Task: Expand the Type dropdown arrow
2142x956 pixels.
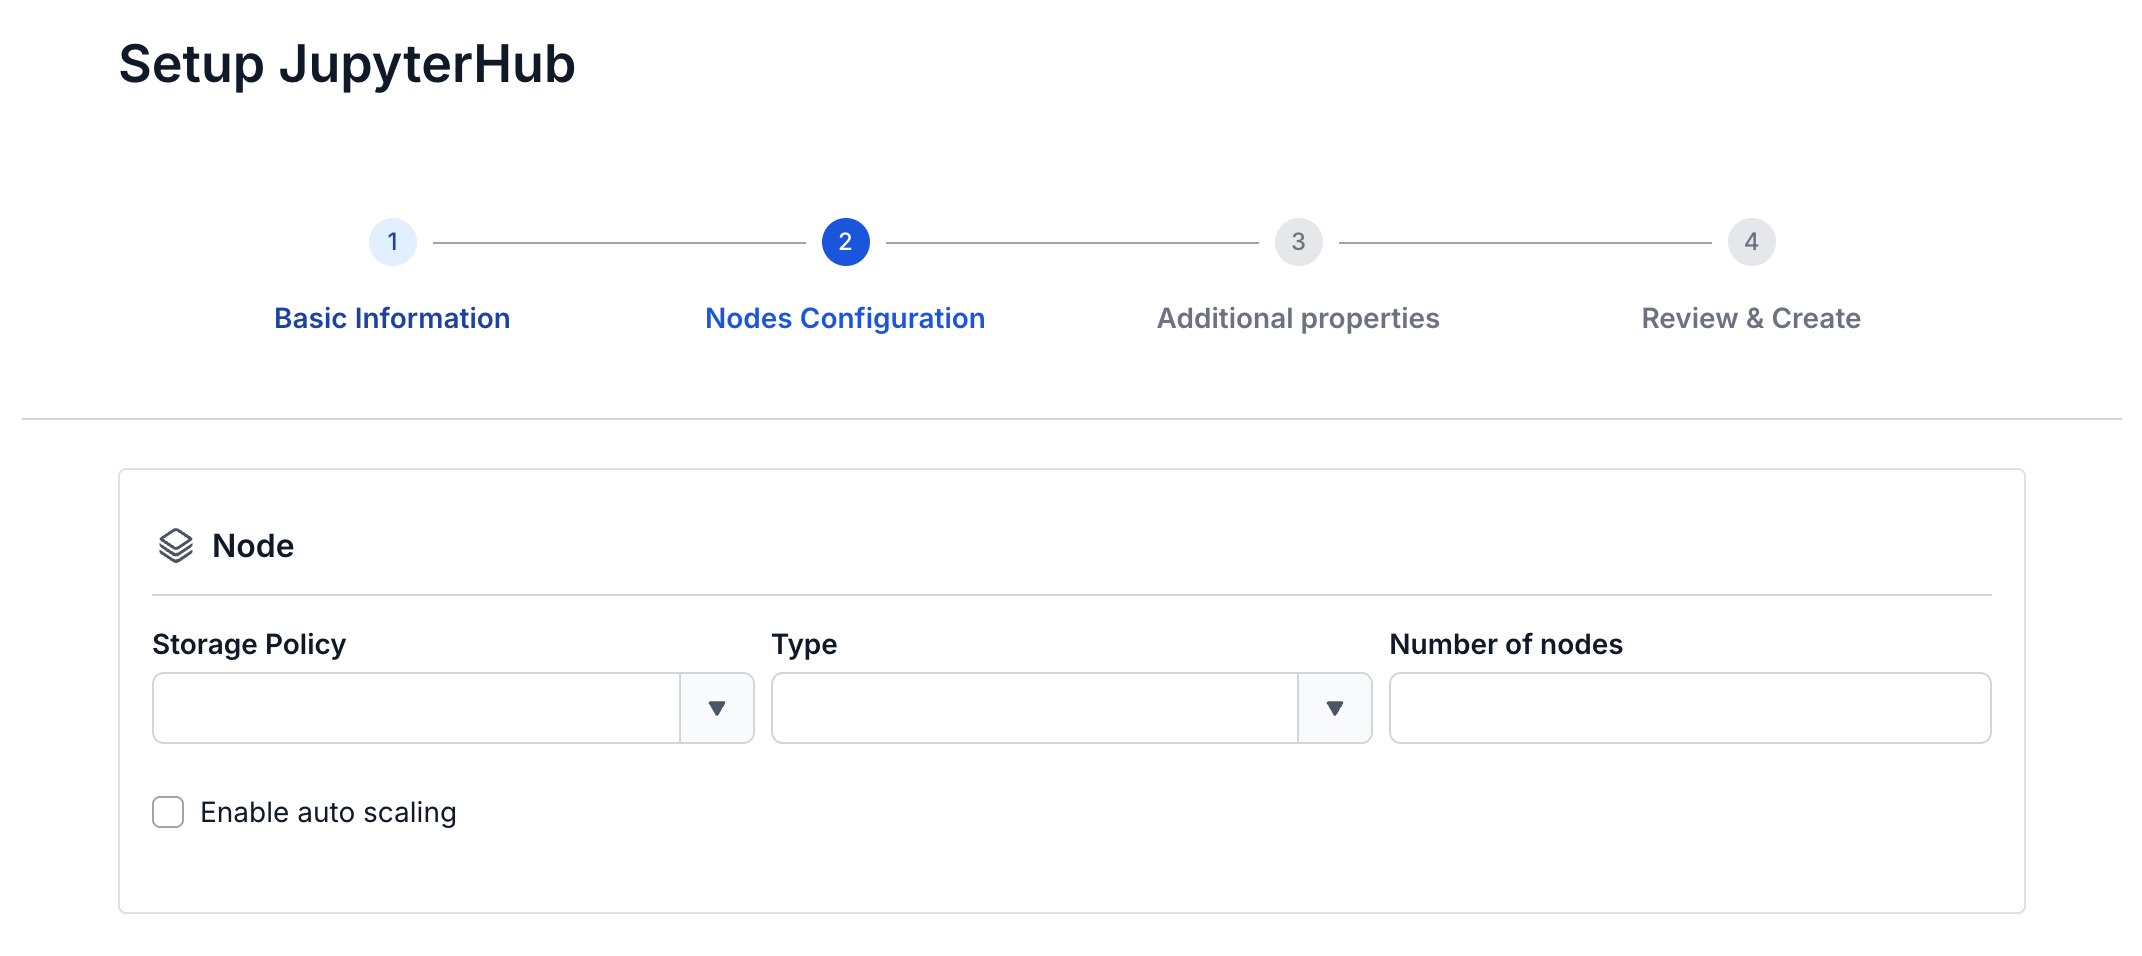Action: 1335,708
